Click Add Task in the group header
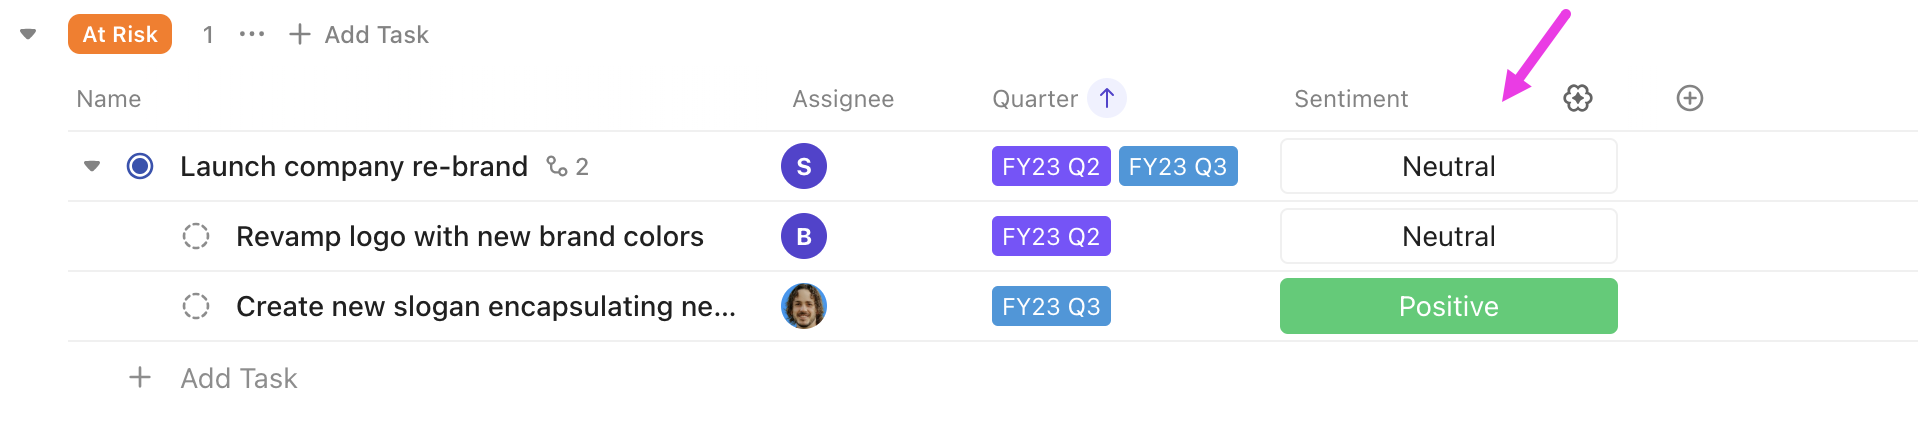Screen dimensions: 1918x428 (360, 34)
